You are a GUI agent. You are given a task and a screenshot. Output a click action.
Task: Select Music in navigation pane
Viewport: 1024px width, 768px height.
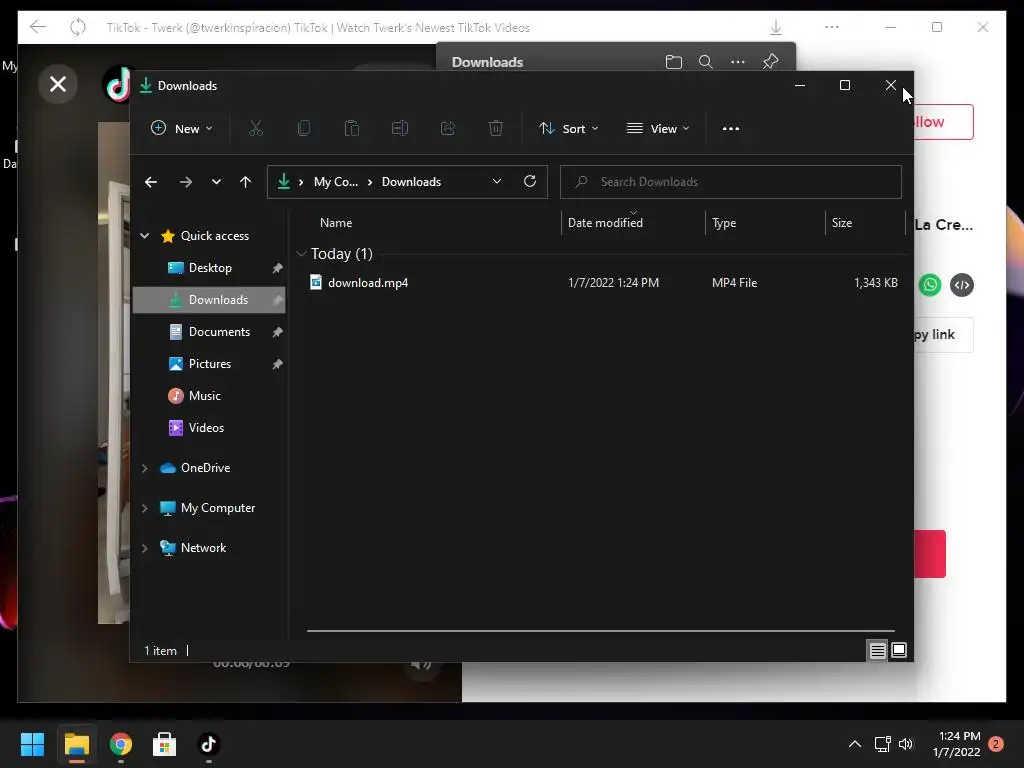click(x=209, y=396)
